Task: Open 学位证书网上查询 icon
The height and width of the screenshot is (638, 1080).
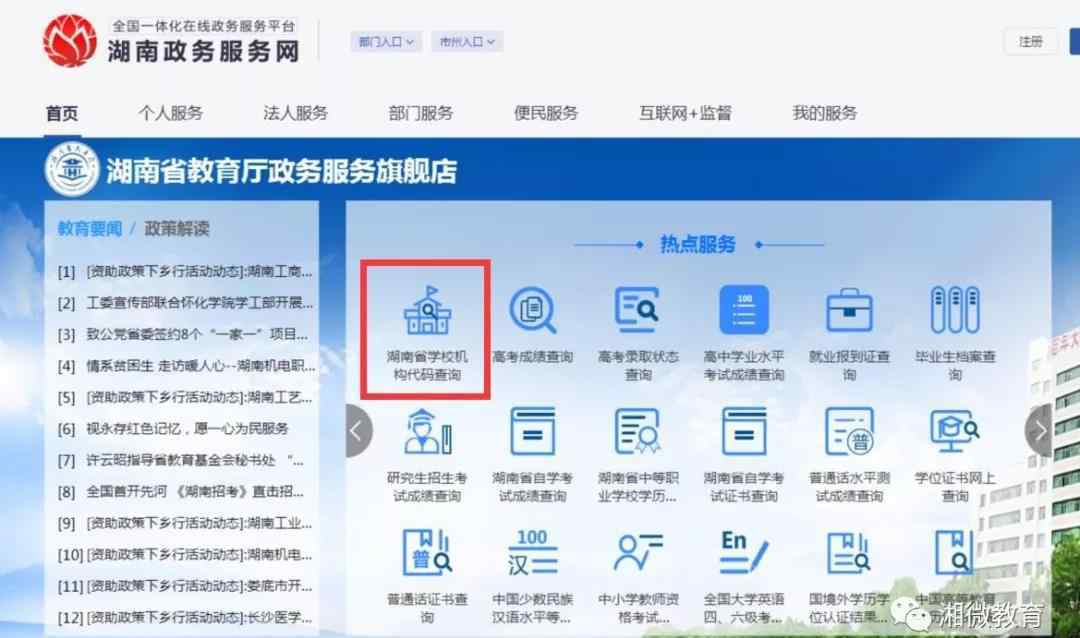Action: tap(955, 431)
